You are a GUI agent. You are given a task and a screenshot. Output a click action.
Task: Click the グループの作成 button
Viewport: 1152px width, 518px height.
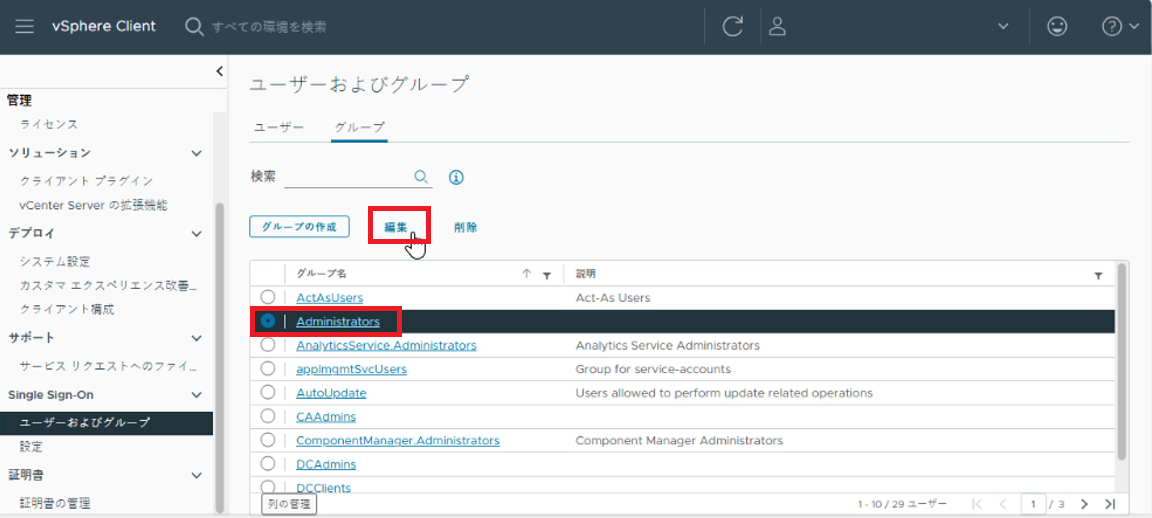299,226
